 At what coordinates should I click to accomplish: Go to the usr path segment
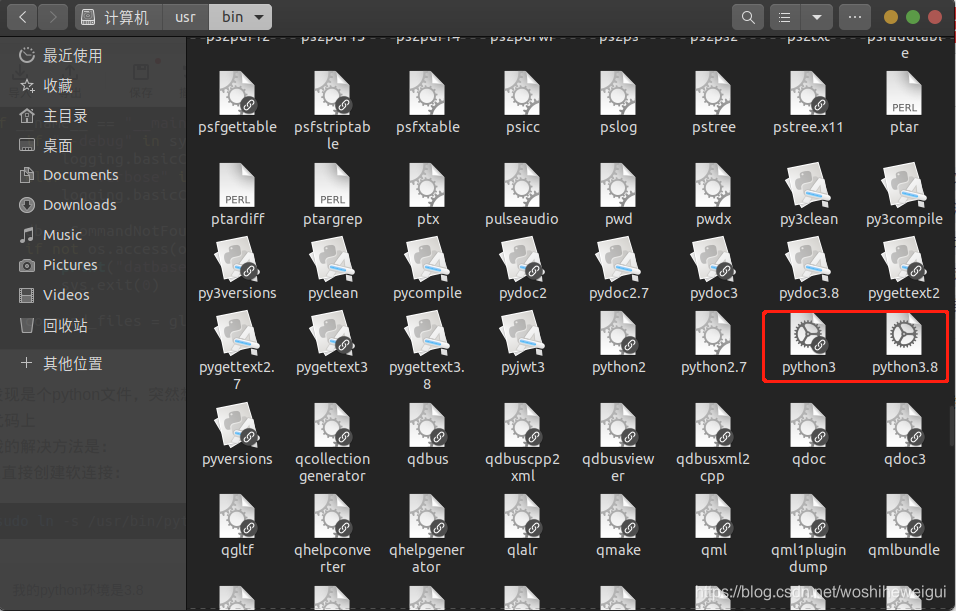click(x=185, y=17)
